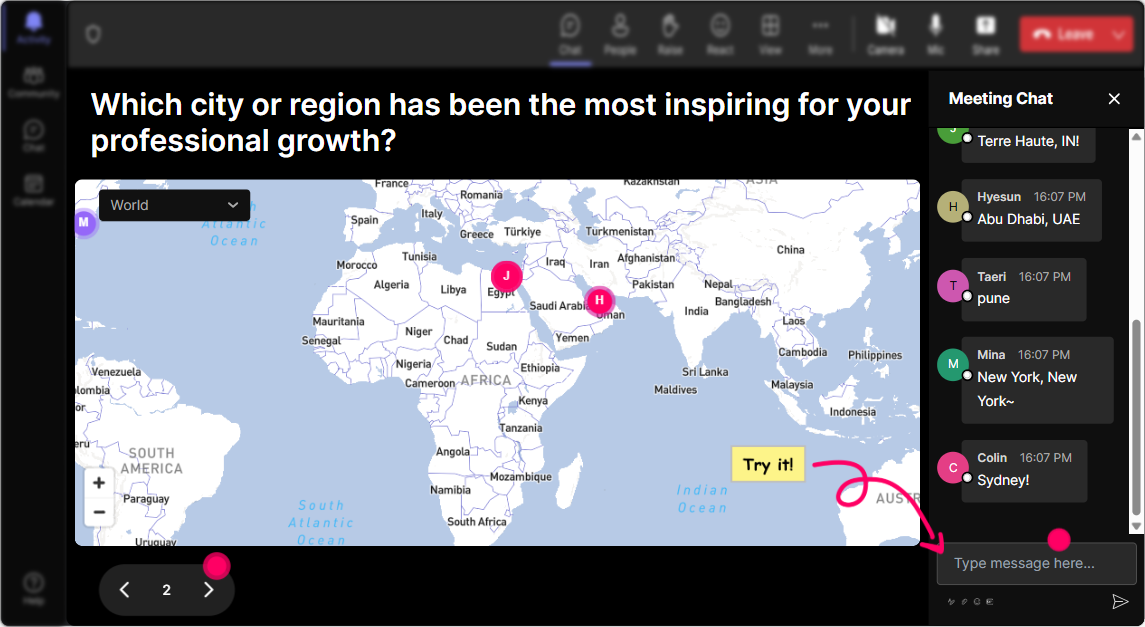Click the chat scrollbar down arrow

coord(1136,526)
